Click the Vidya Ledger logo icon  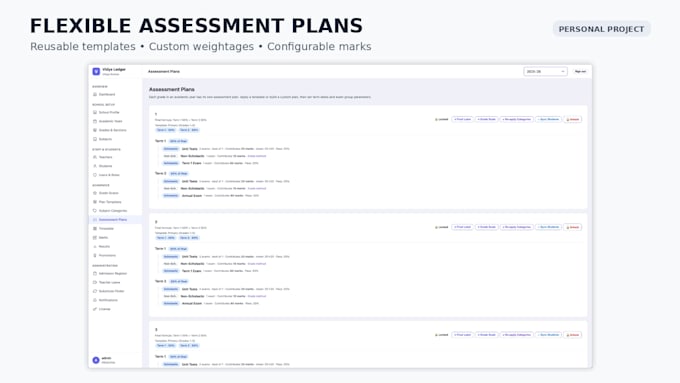(96, 72)
